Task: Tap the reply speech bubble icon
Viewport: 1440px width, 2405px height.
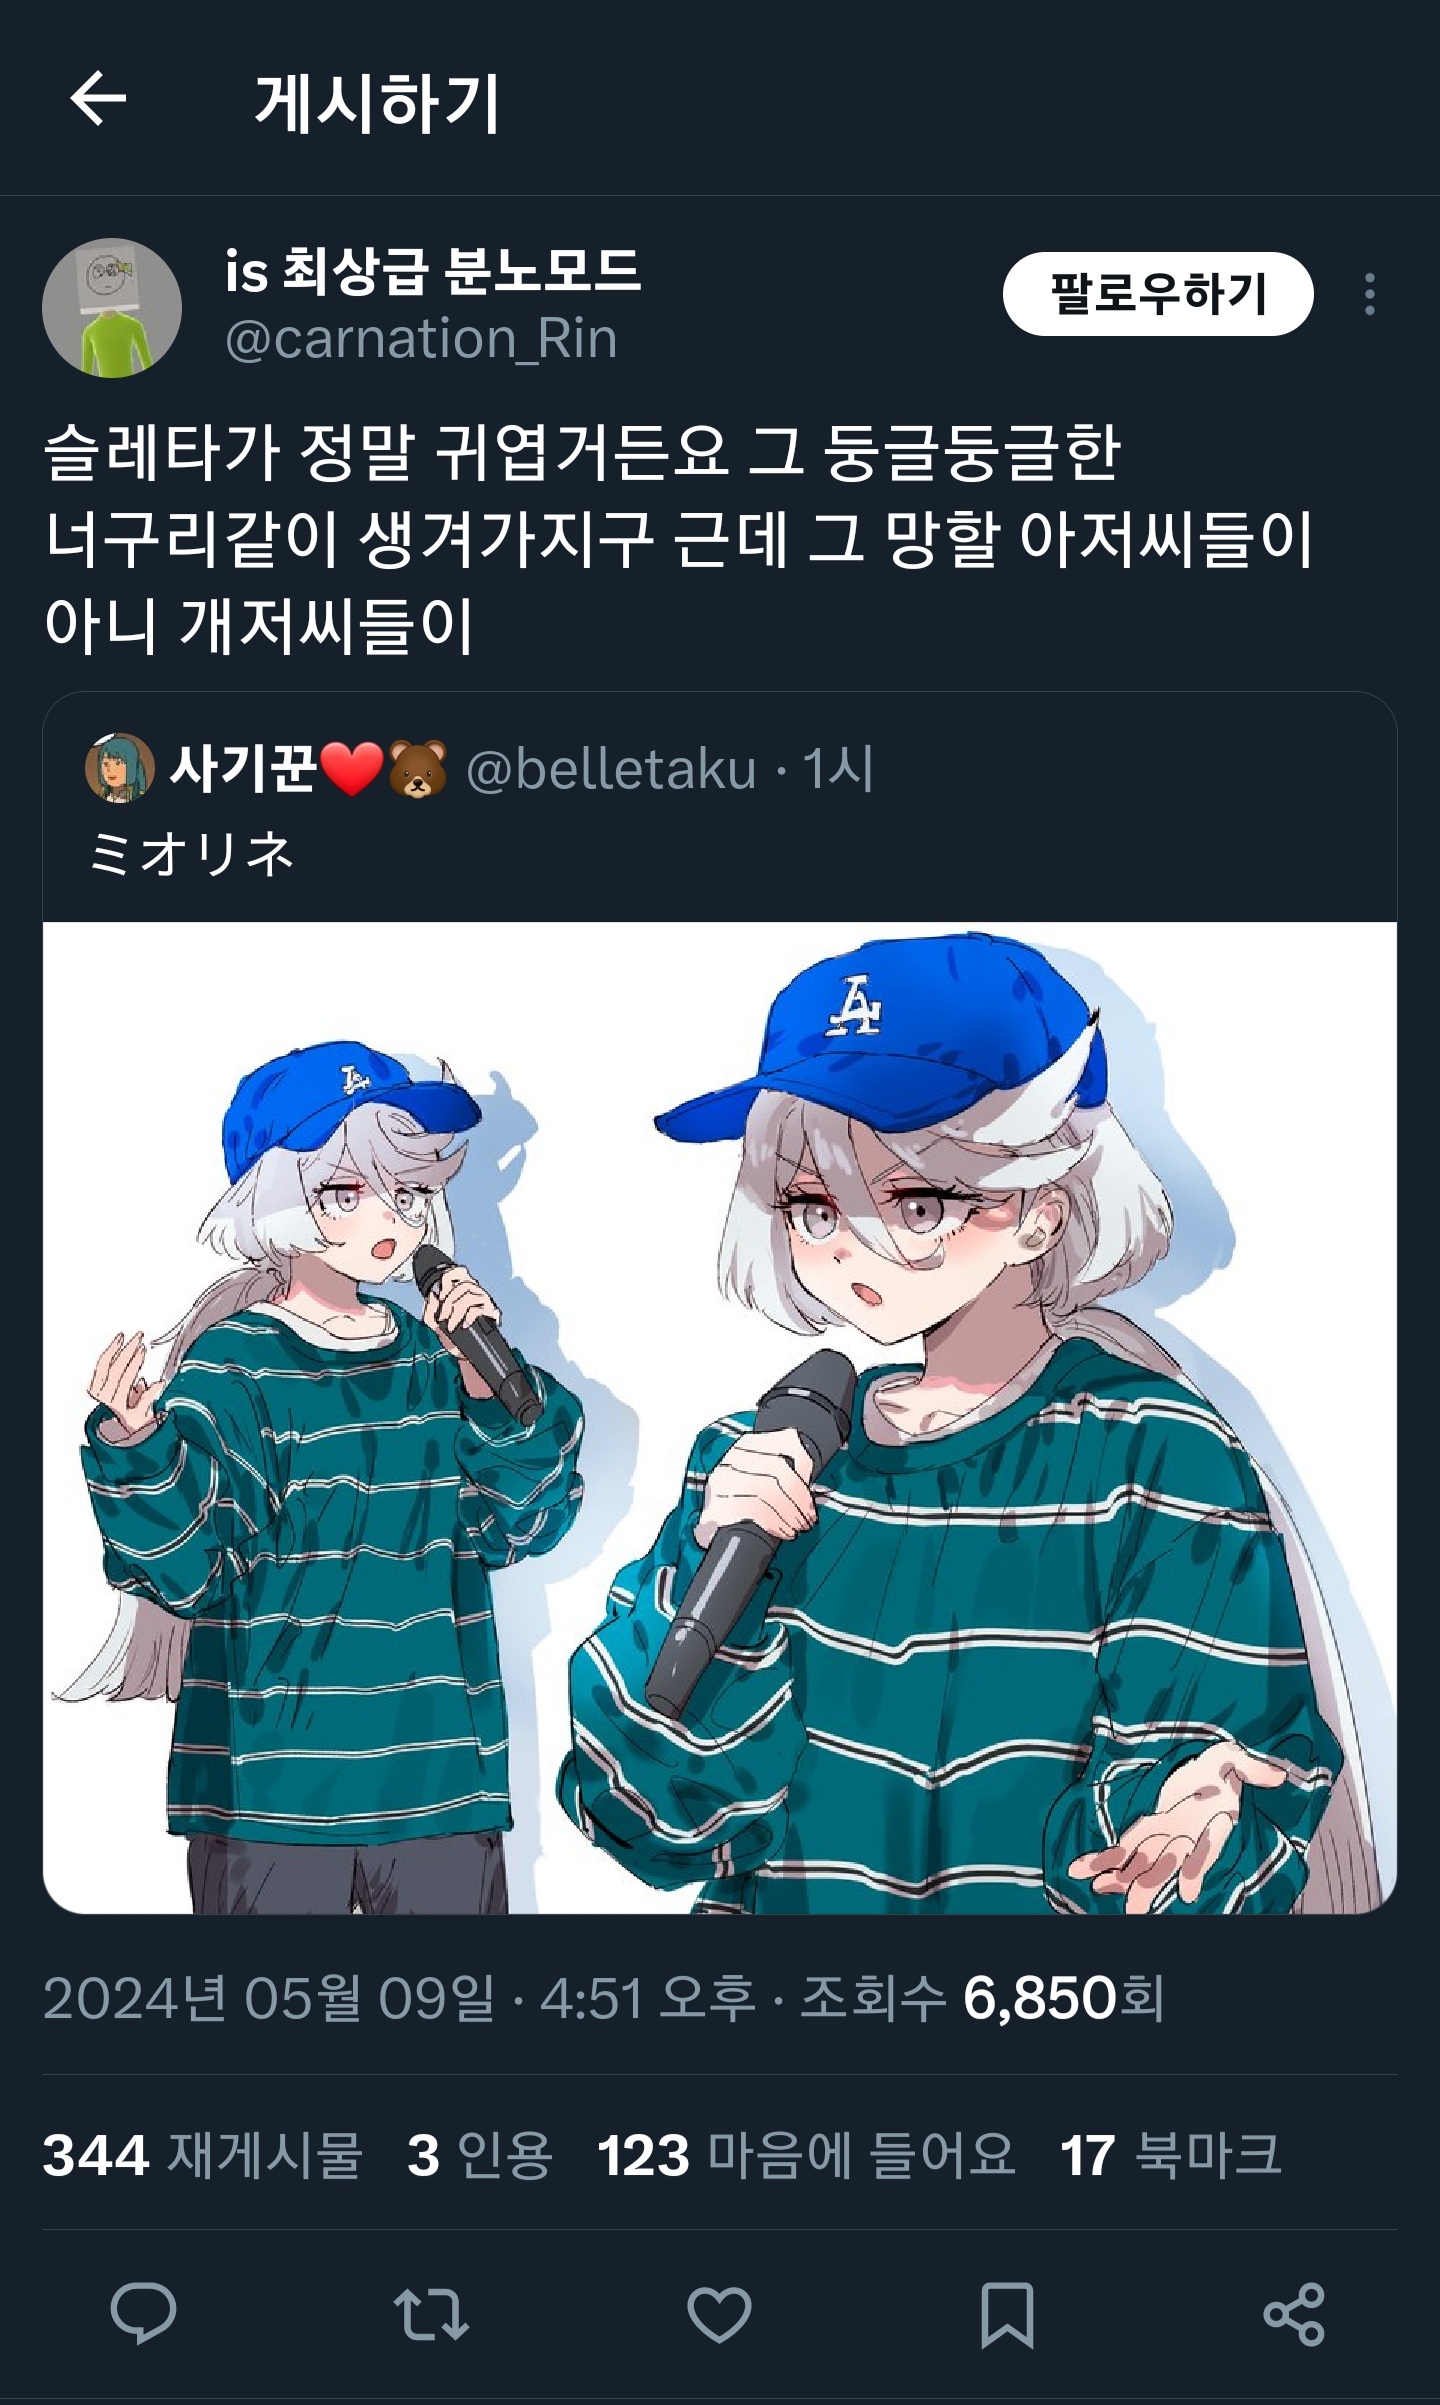Action: tap(143, 2314)
